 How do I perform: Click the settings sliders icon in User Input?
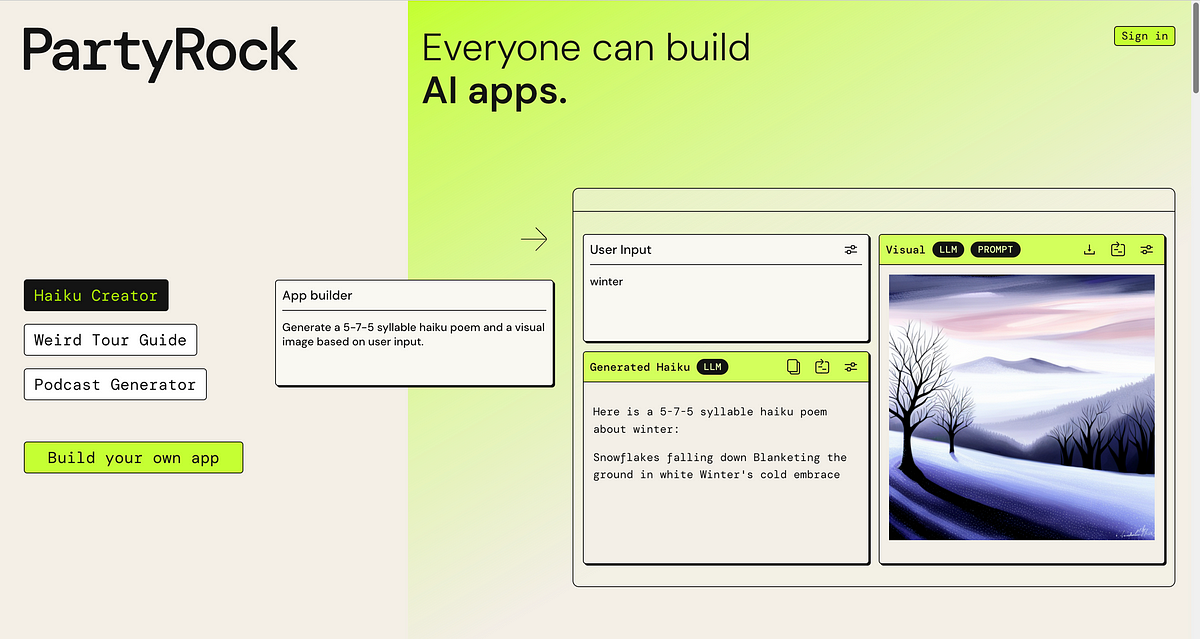pos(850,250)
